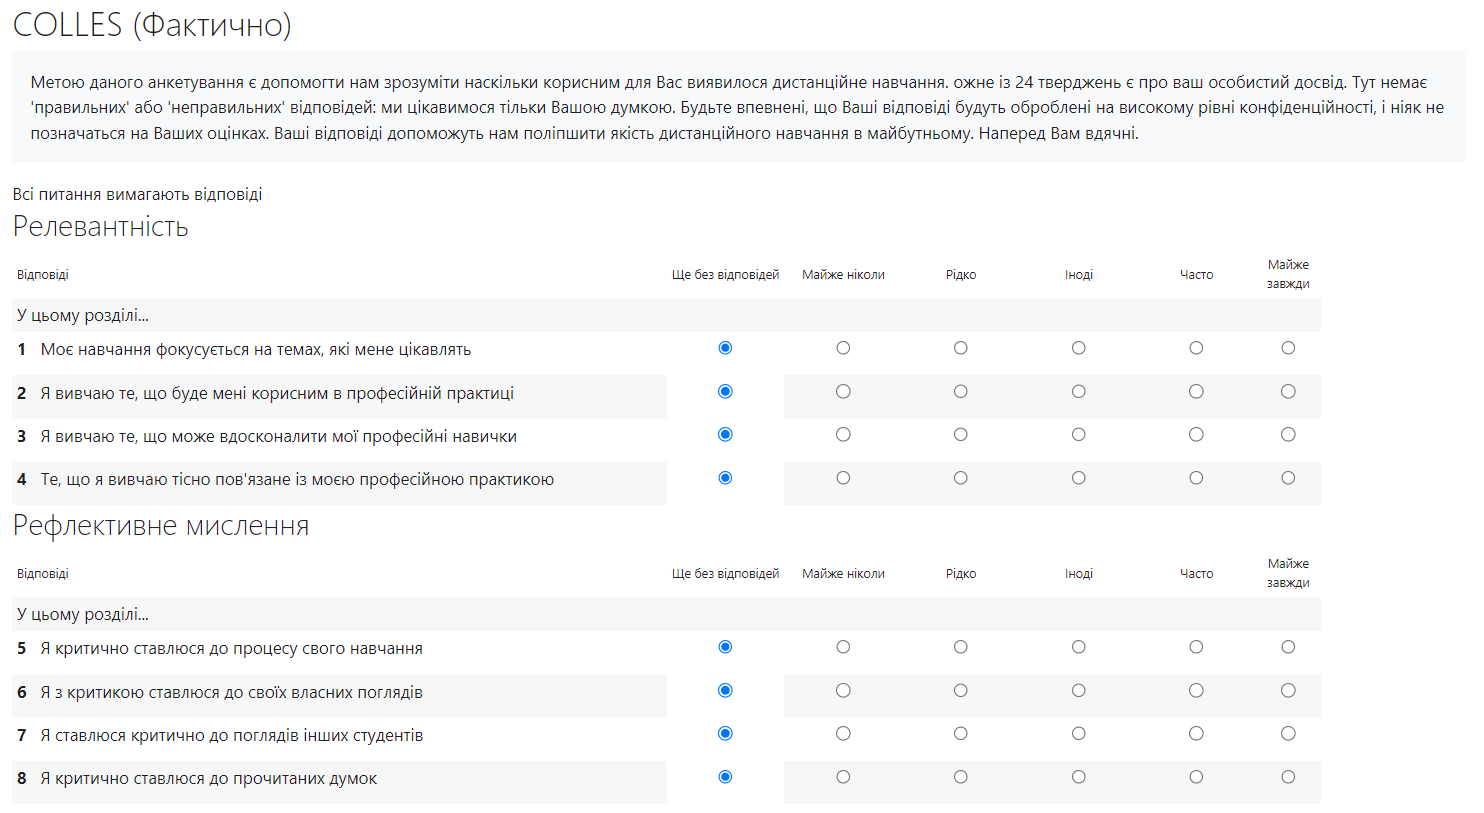The width and height of the screenshot is (1484, 813).
Task: Select 'Майже ніколи' for question 5
Action: pos(843,647)
